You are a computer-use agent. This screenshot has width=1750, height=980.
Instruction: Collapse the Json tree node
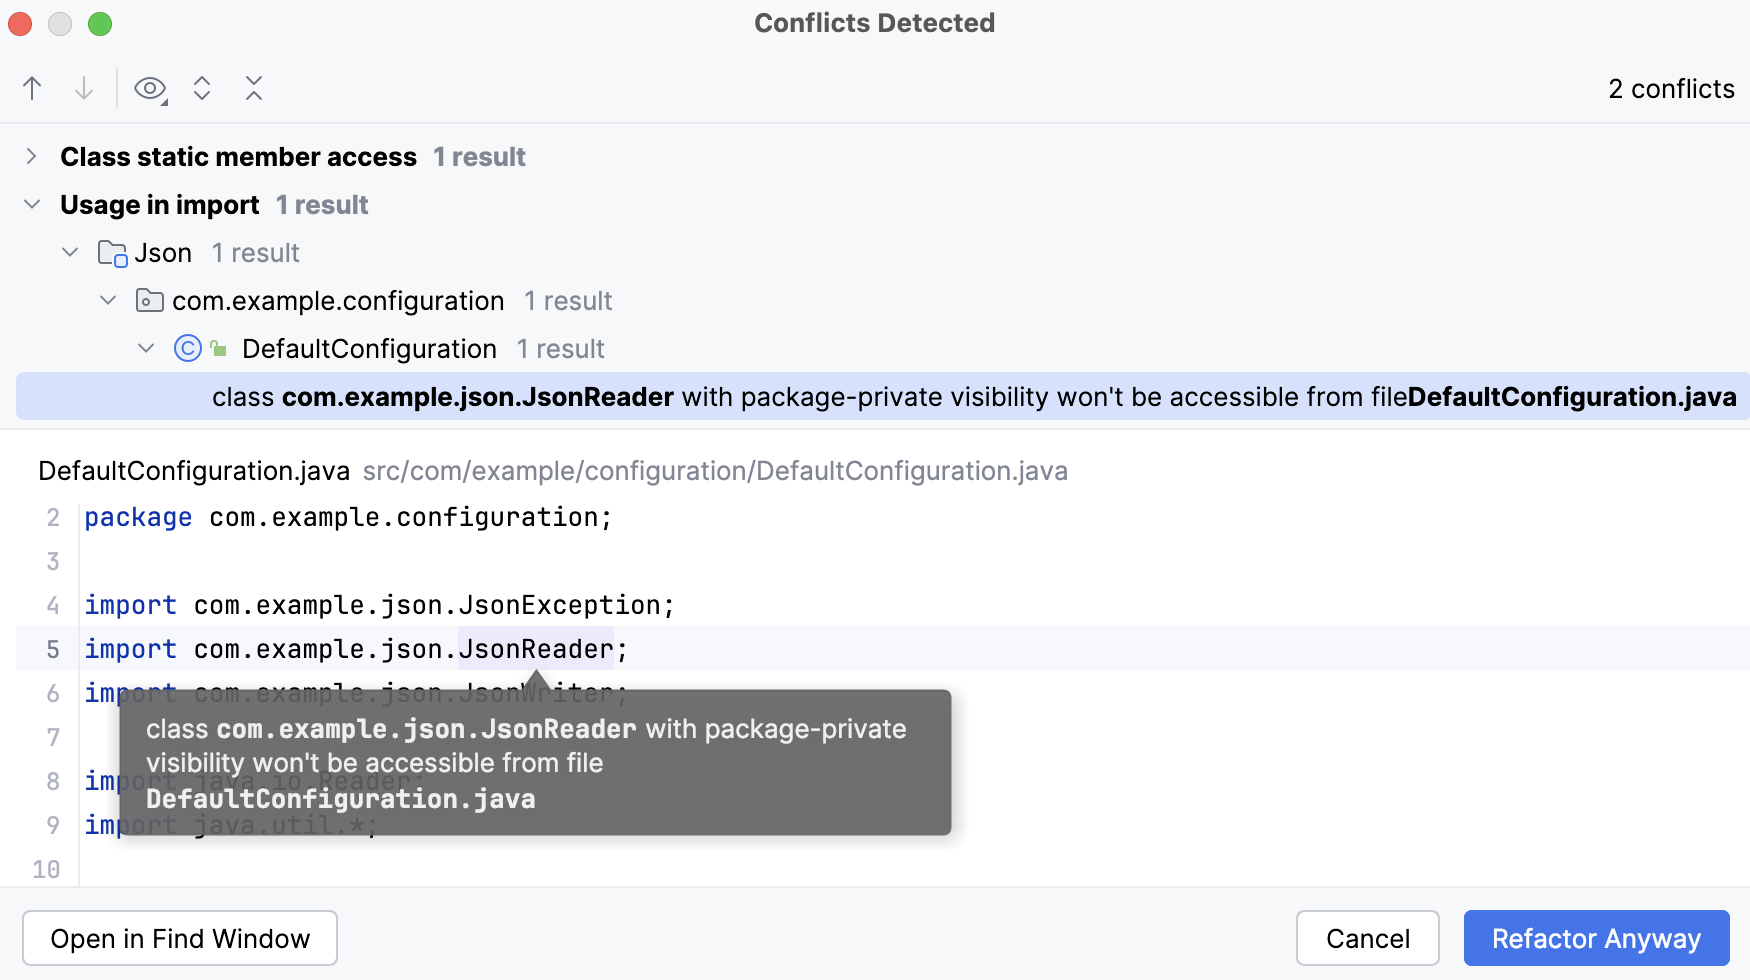(69, 252)
